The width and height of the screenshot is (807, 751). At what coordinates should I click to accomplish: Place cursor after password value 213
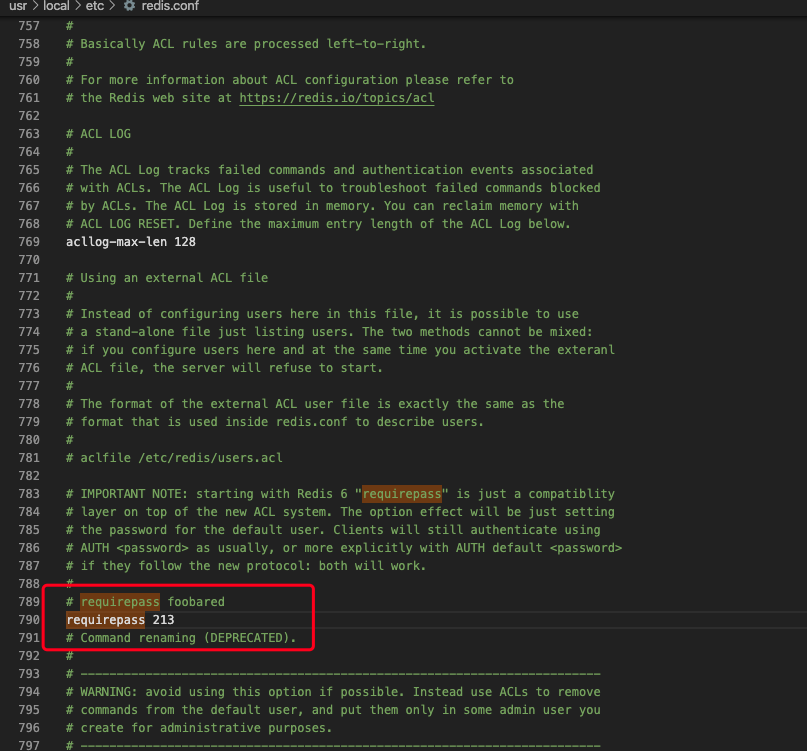click(x=175, y=620)
